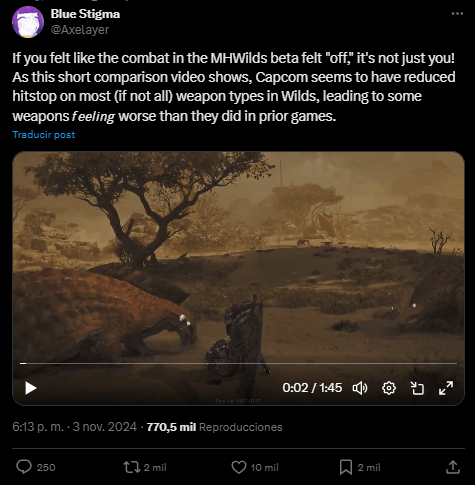The width and height of the screenshot is (475, 485).
Task: Click the Blue Stigma profile avatar
Action: 28,22
